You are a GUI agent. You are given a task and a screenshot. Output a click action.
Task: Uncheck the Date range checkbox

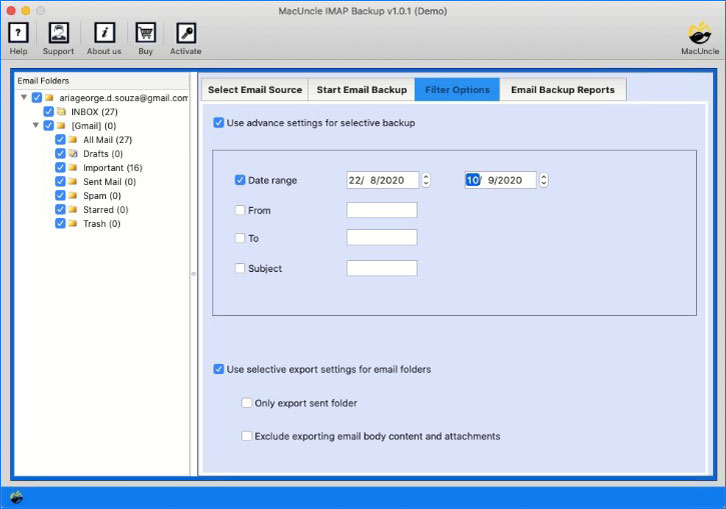[x=240, y=181]
